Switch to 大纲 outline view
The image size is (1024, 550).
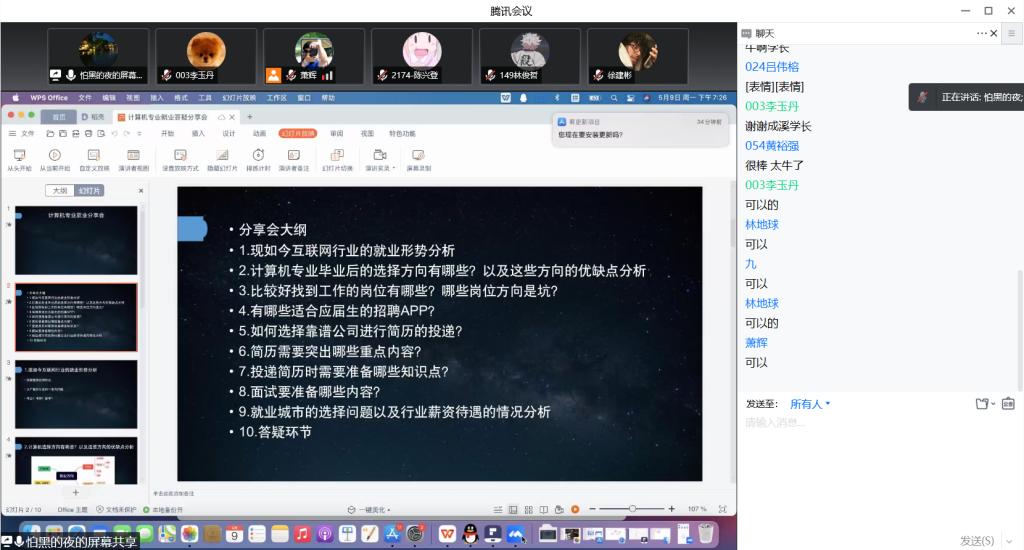(x=60, y=190)
